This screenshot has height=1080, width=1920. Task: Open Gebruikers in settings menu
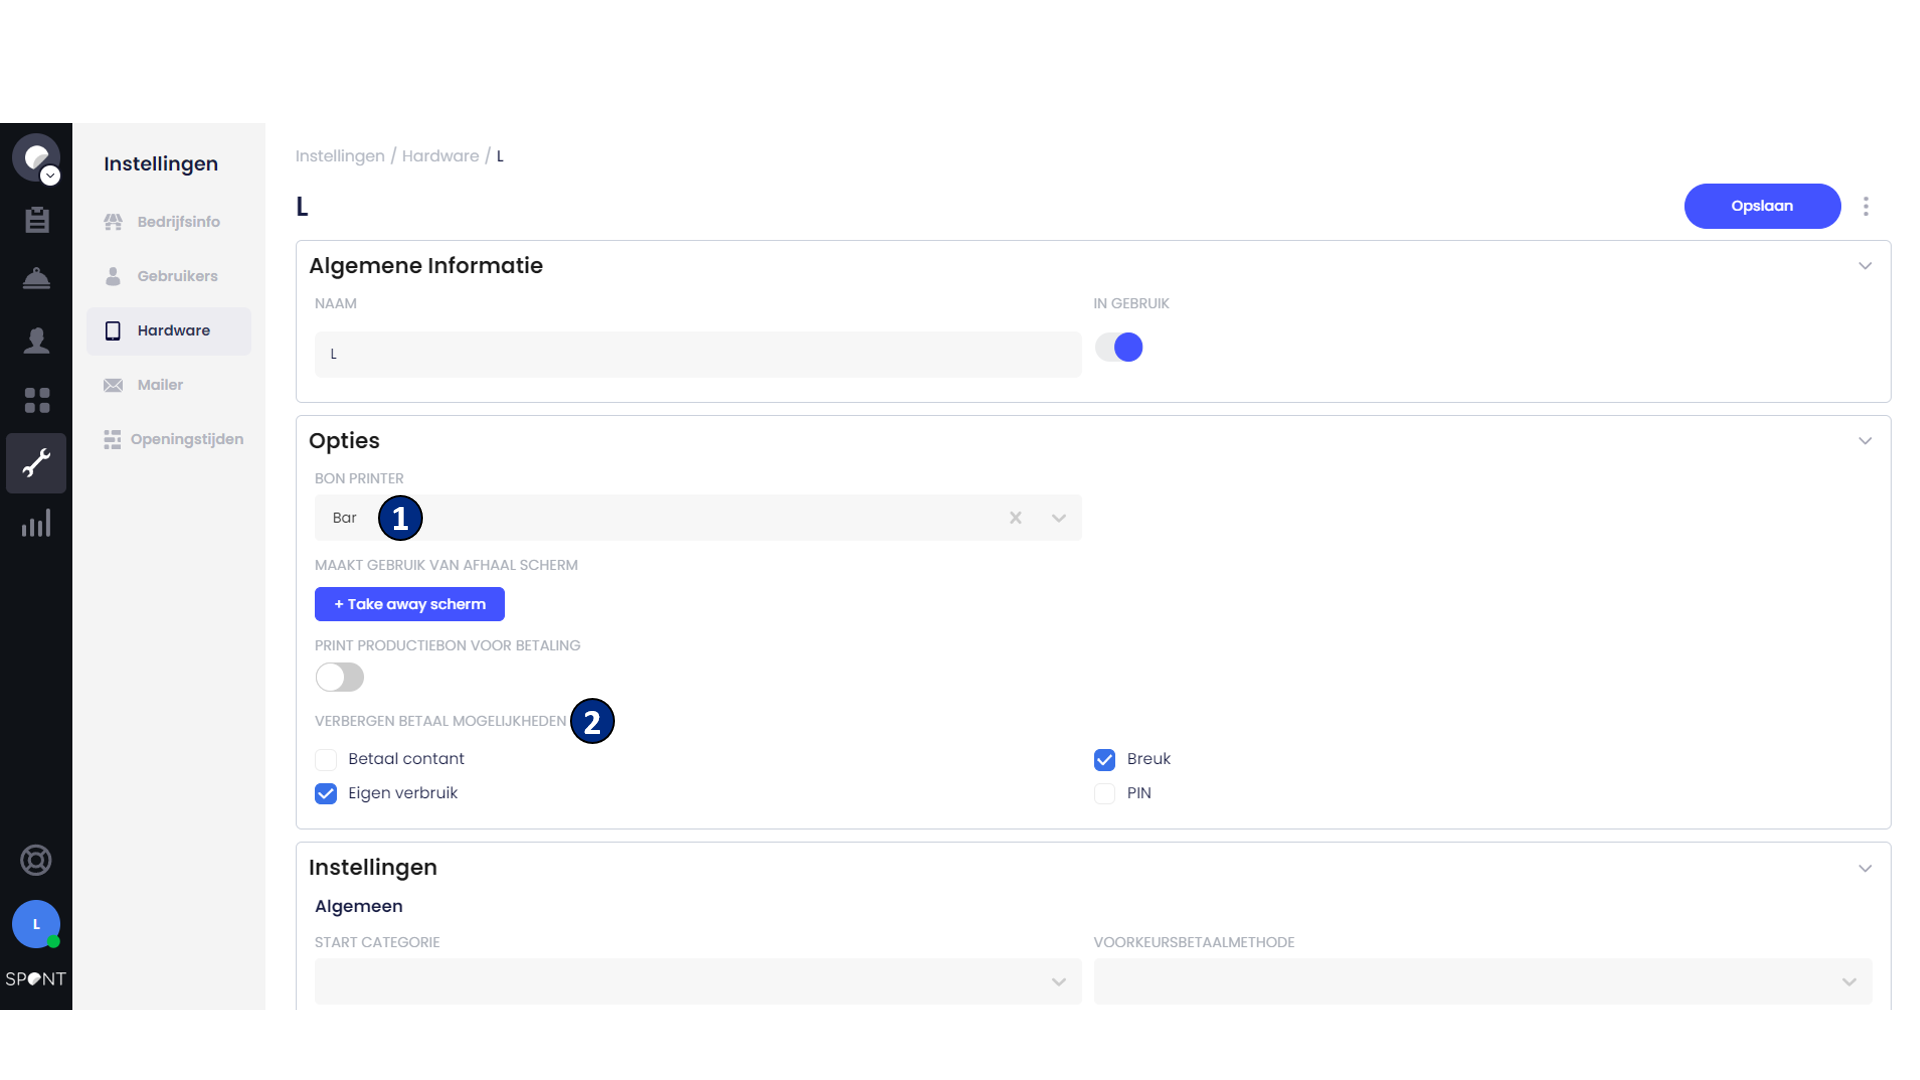177,276
